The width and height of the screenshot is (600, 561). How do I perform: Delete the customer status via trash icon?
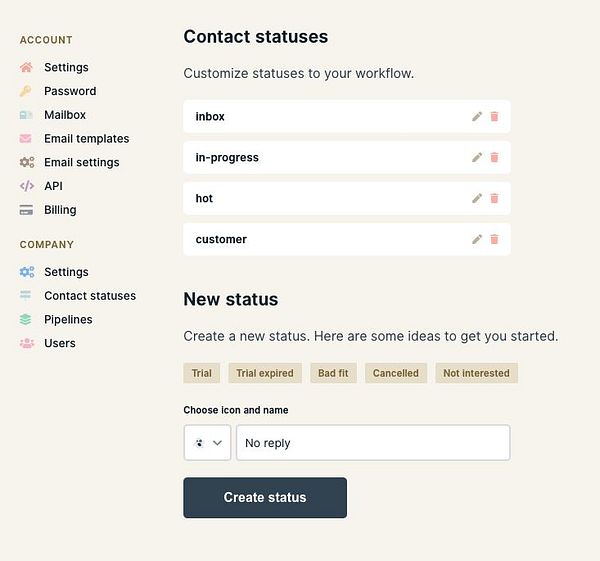tap(494, 240)
